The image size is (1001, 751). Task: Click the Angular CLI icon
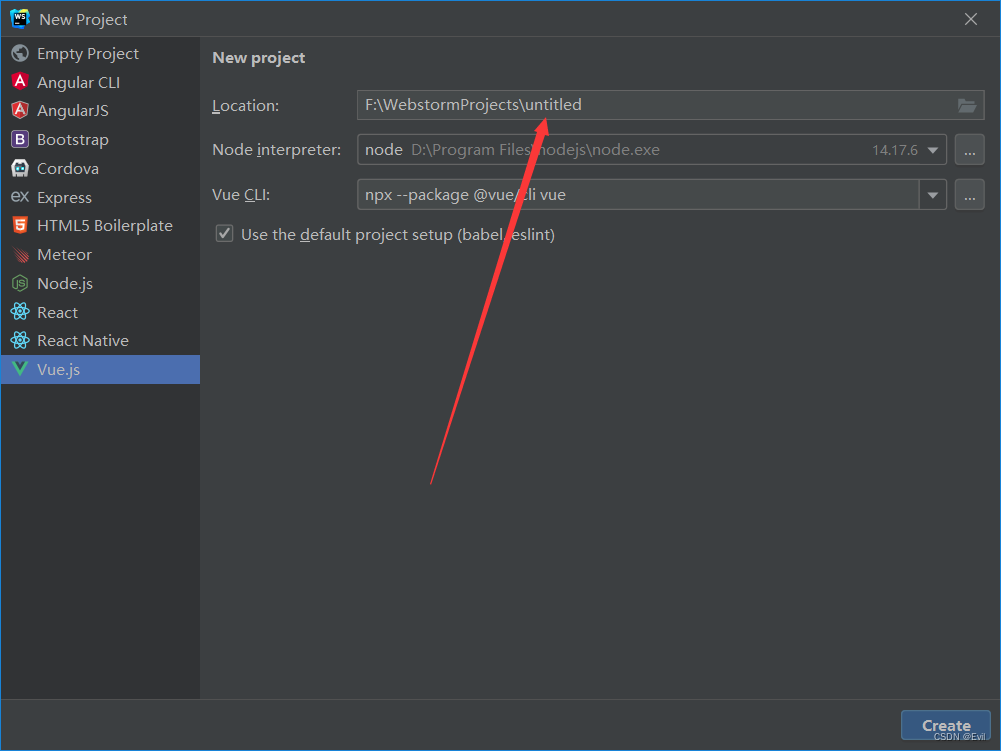[19, 82]
